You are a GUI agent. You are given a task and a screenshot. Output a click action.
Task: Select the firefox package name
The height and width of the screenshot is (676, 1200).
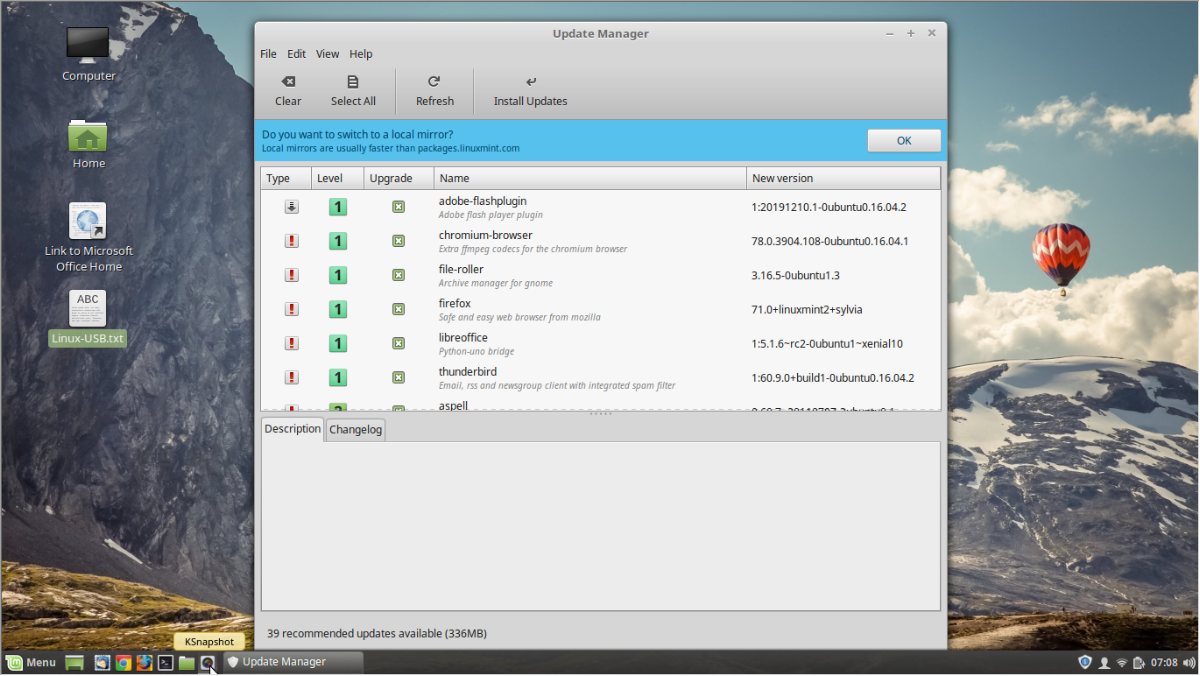454,303
